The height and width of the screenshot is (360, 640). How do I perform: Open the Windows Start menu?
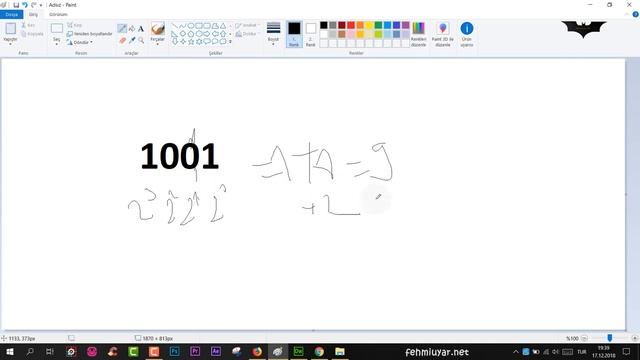pyautogui.click(x=10, y=351)
